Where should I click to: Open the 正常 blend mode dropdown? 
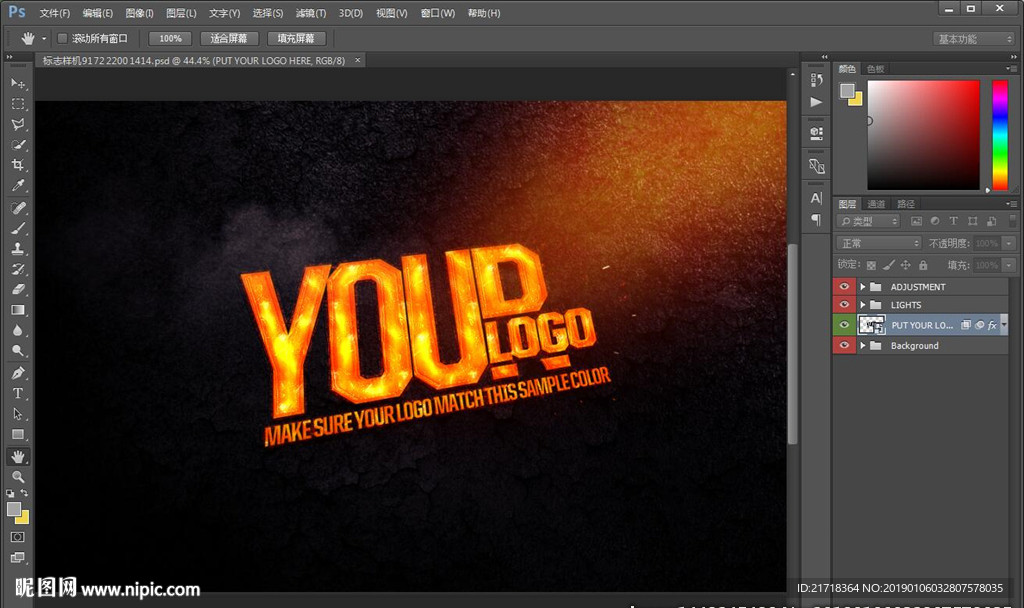click(879, 243)
